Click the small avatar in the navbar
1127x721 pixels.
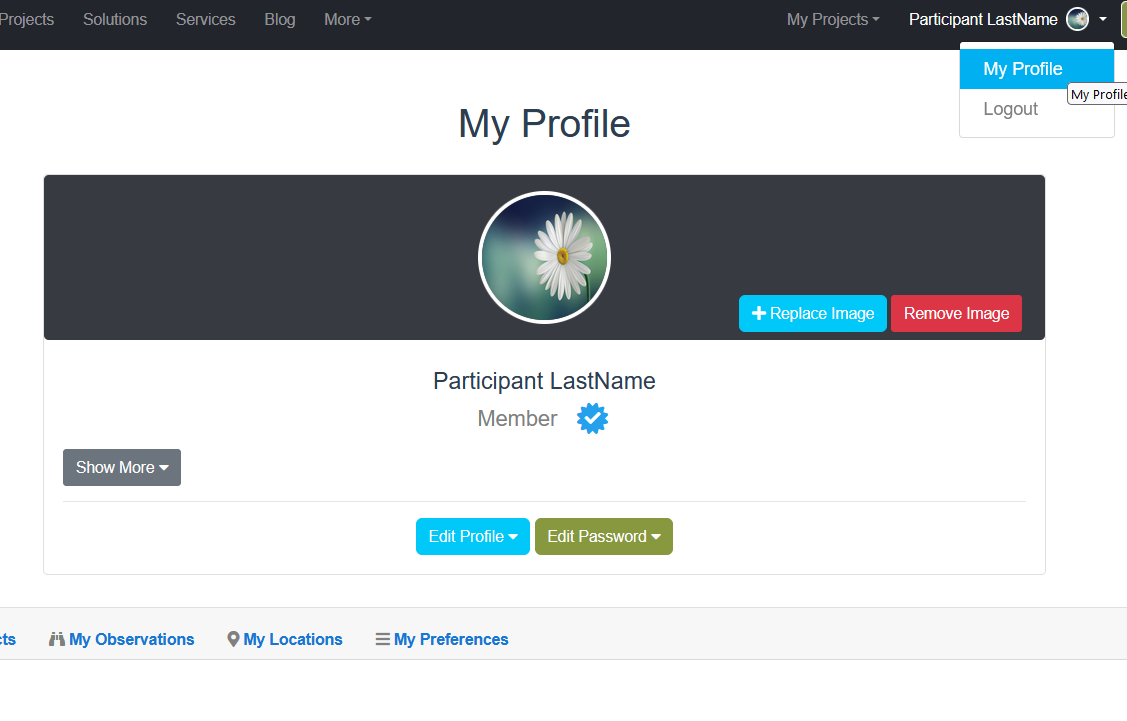(1077, 19)
